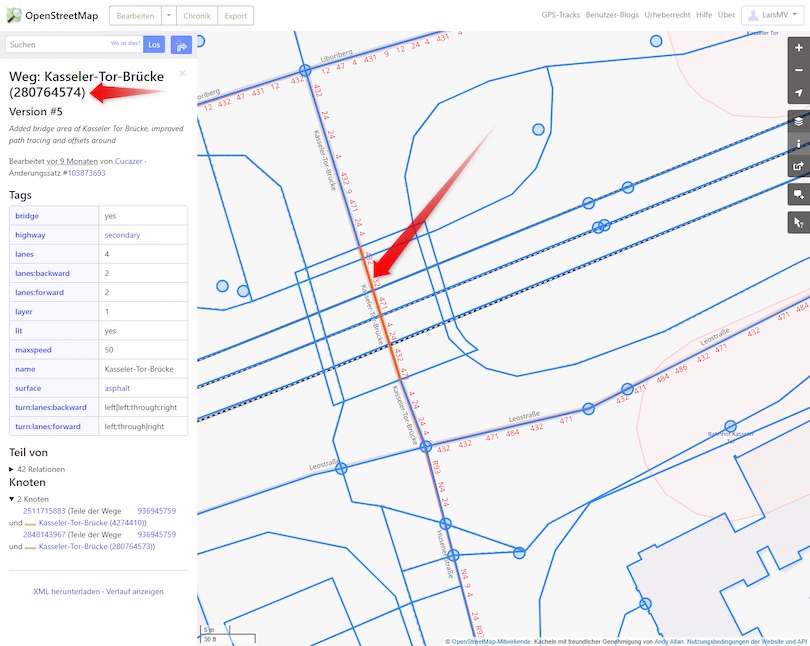Click the 'Wo ist dies?' link
This screenshot has width=810, height=646.
(x=125, y=43)
